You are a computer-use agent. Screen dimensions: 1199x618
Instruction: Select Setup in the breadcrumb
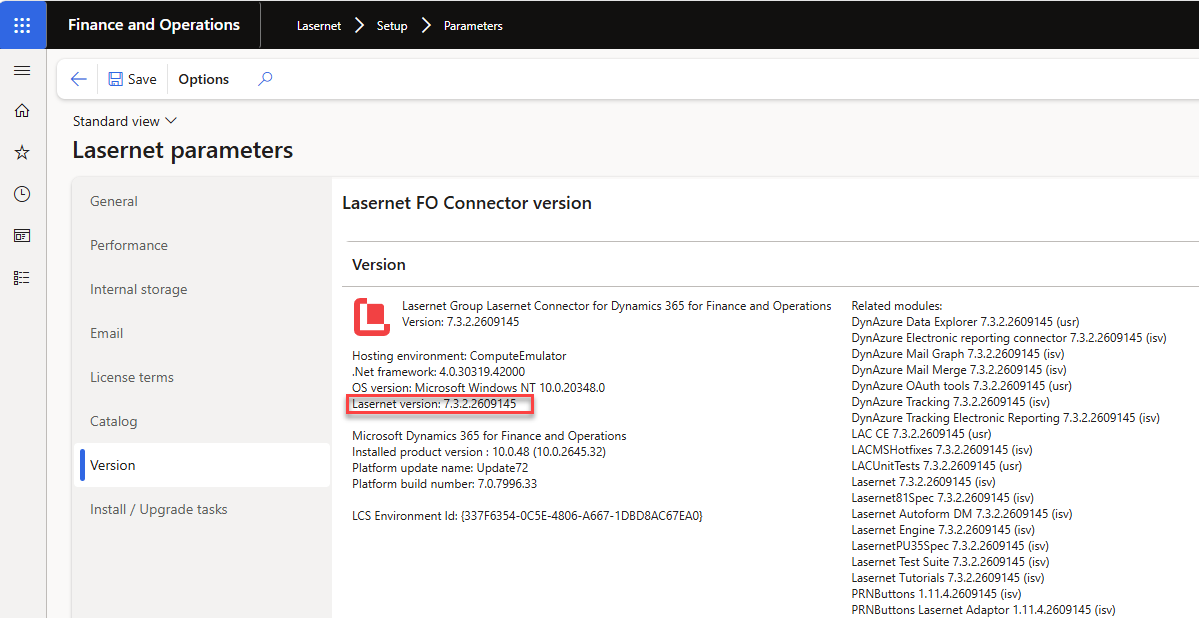tap(392, 25)
